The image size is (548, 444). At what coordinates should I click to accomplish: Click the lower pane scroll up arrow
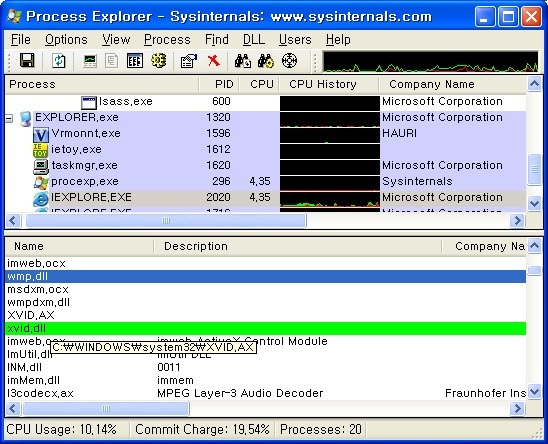534,245
